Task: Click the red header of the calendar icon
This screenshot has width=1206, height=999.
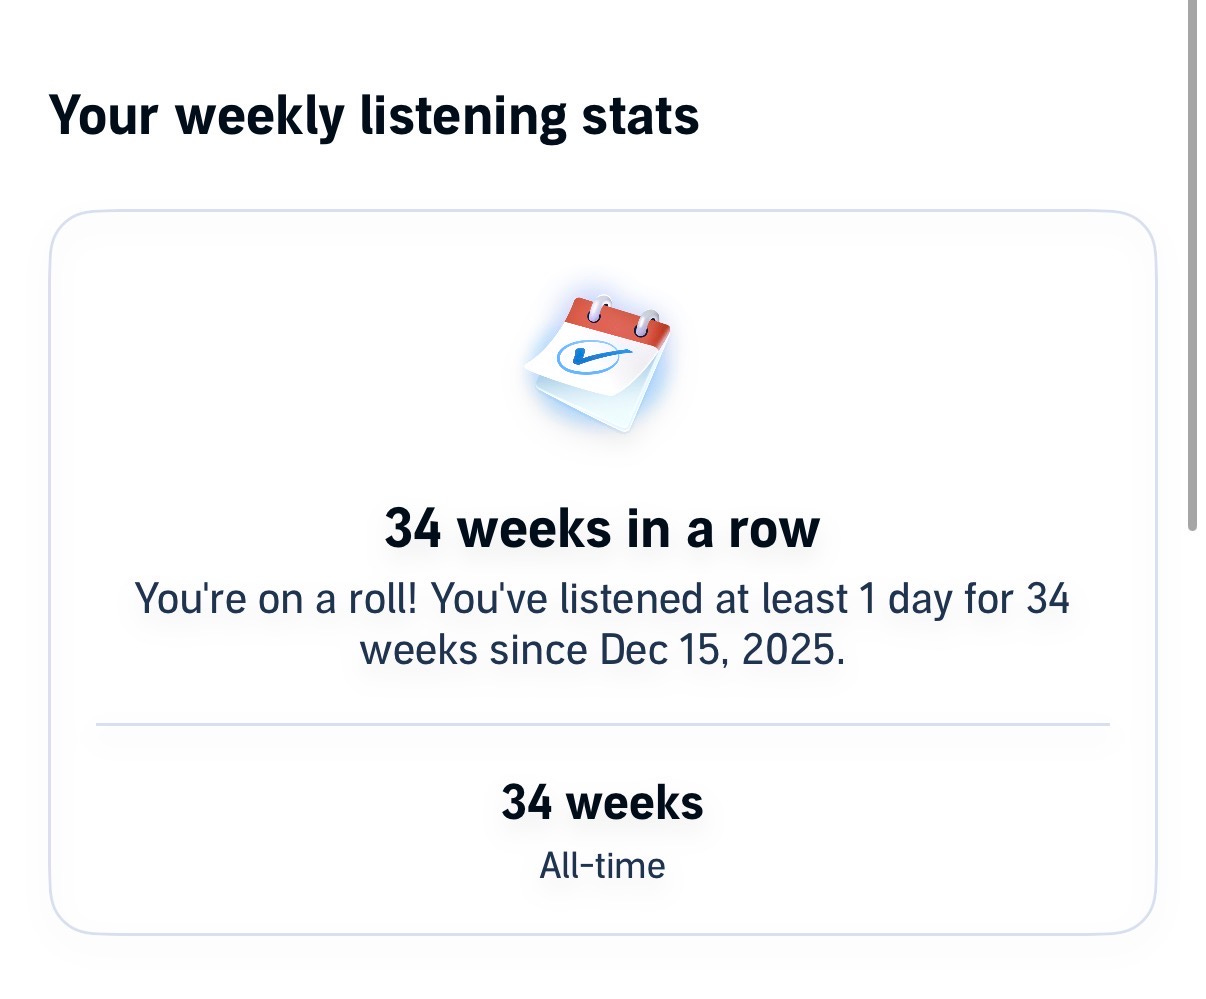Action: click(618, 320)
